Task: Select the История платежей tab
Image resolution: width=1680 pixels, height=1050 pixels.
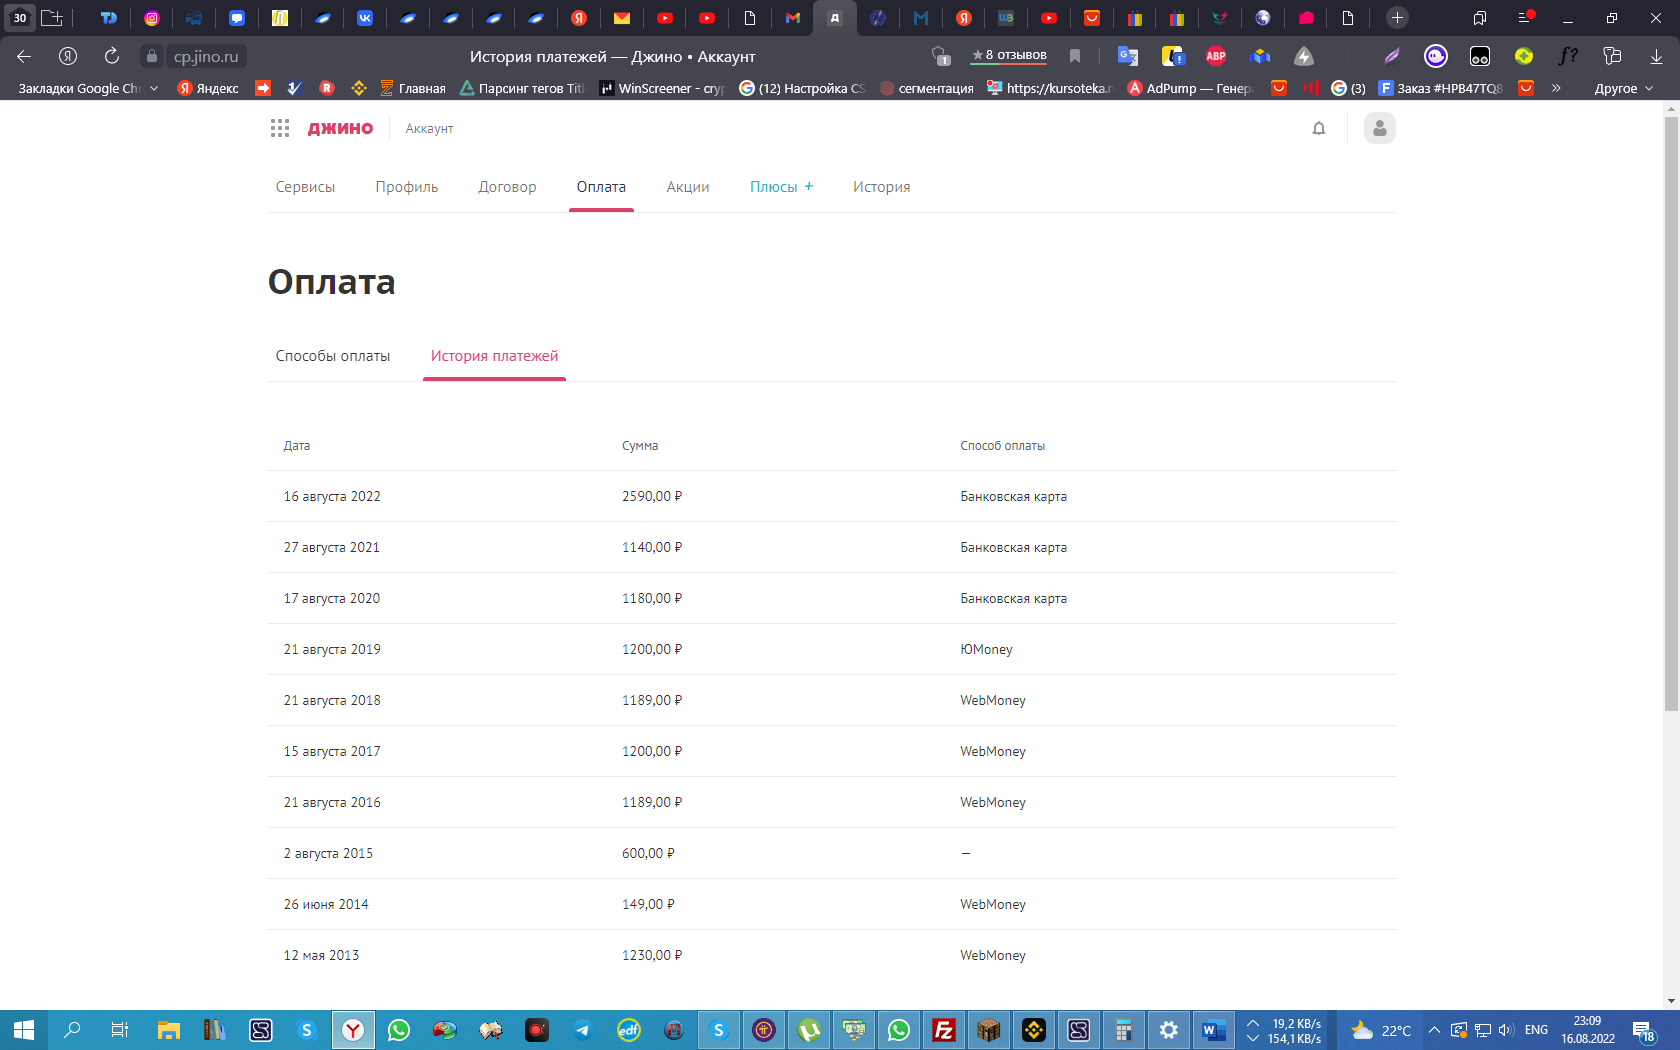Action: click(x=494, y=356)
